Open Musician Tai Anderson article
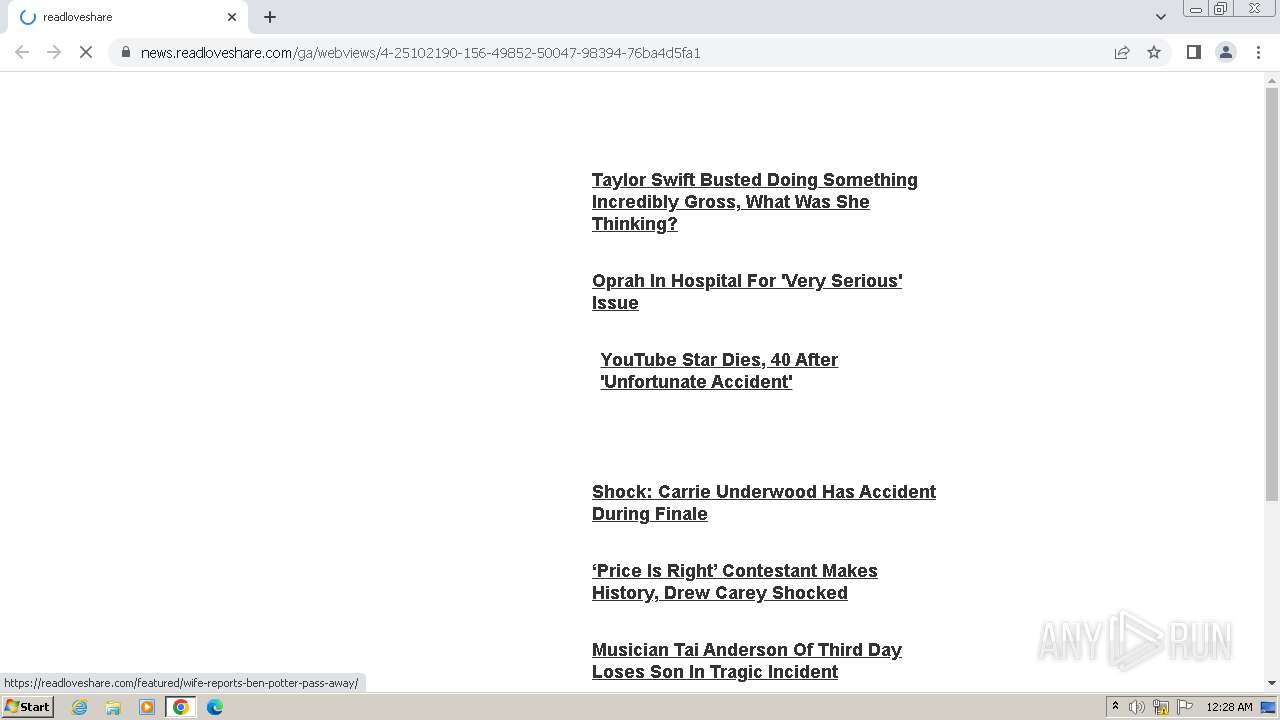Screen dimensions: 1280x720 click(x=747, y=661)
